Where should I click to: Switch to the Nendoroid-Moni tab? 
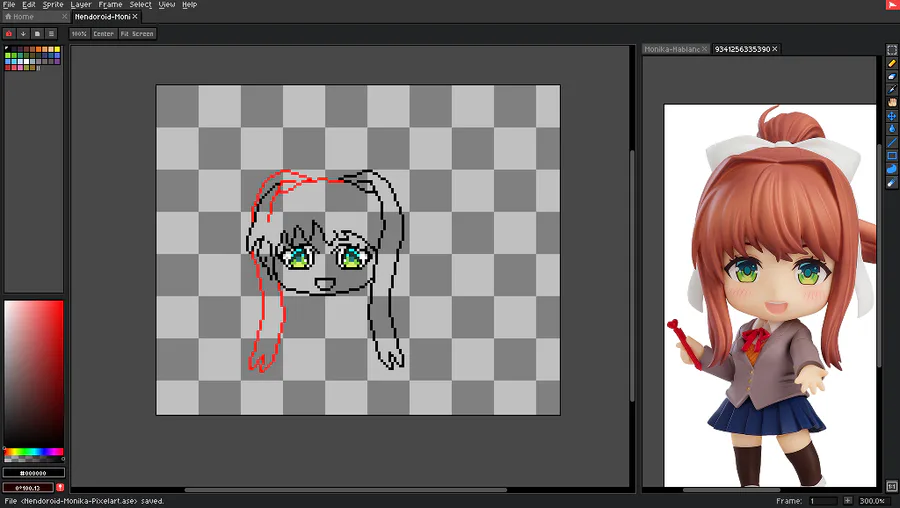pyautogui.click(x=106, y=17)
